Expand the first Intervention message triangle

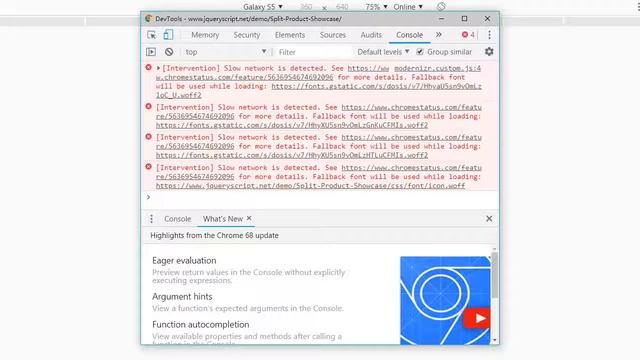tap(158, 68)
